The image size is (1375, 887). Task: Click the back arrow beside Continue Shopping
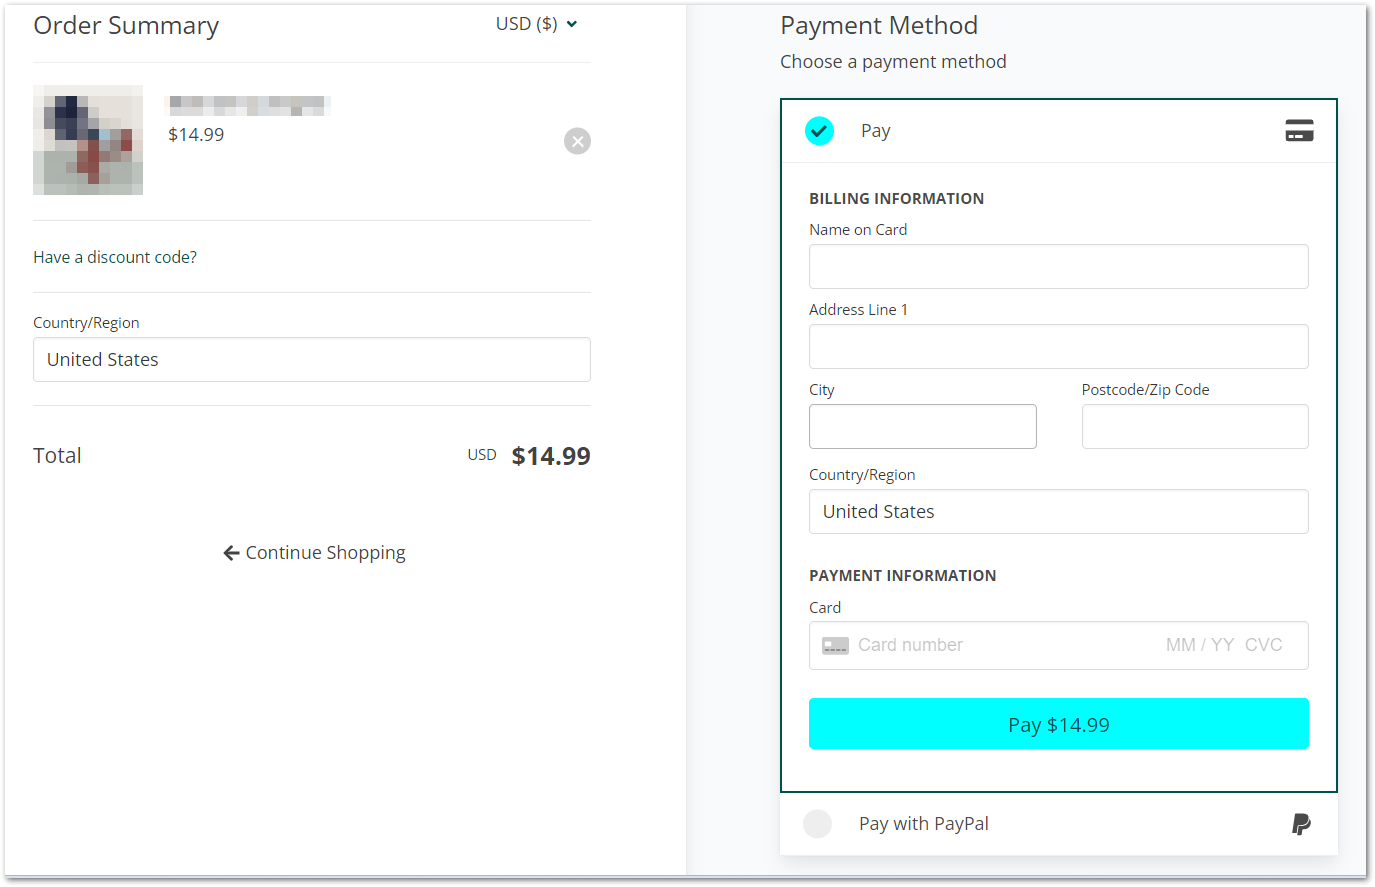[231, 553]
